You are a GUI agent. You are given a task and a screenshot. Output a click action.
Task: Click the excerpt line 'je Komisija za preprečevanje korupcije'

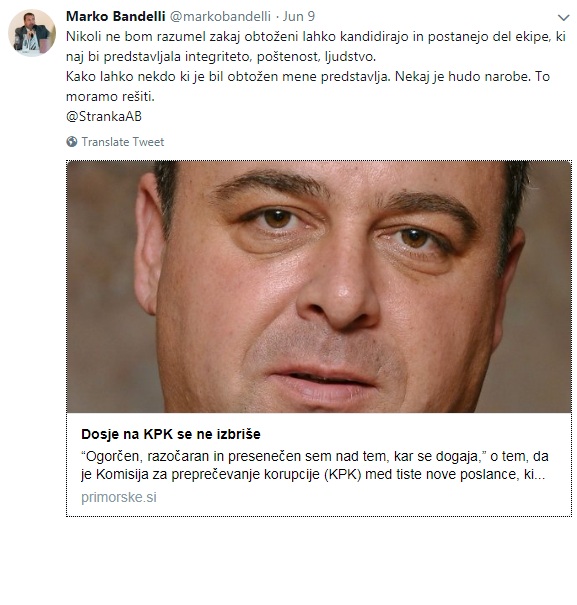(x=313, y=474)
